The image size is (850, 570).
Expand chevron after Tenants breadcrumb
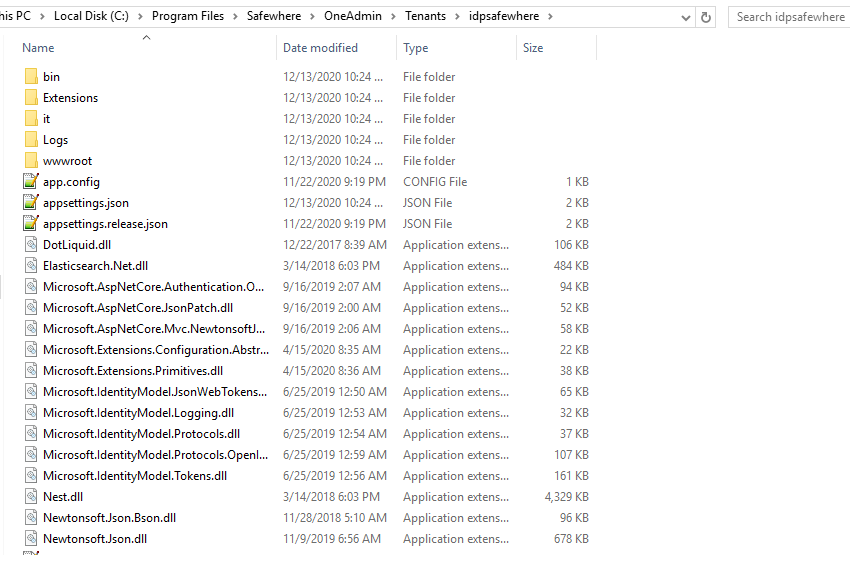(x=457, y=17)
